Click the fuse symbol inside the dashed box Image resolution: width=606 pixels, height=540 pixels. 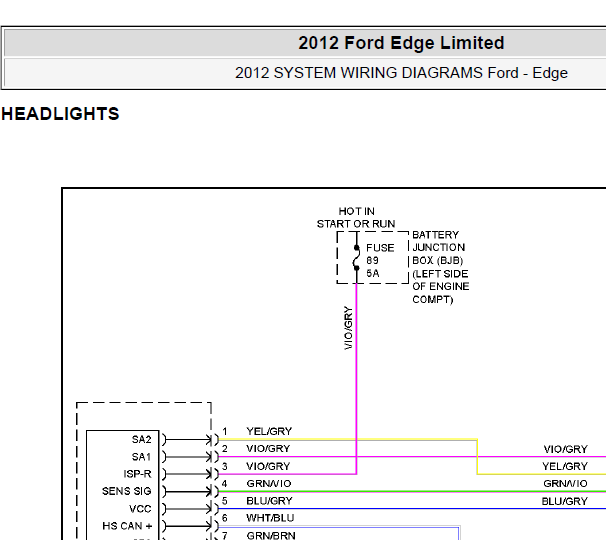click(x=356, y=257)
